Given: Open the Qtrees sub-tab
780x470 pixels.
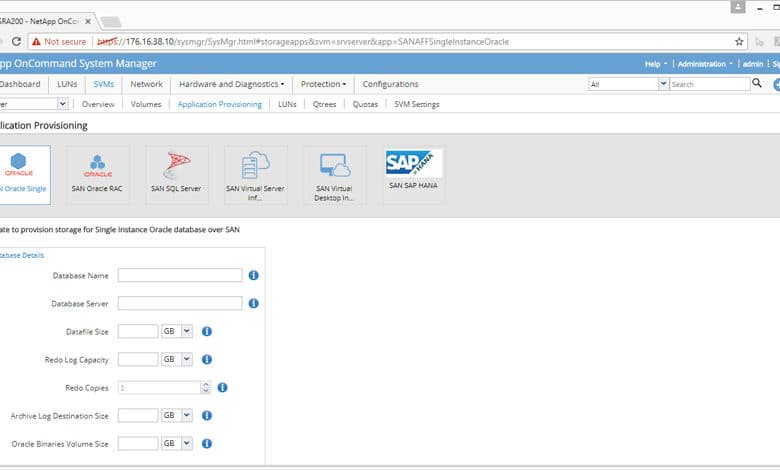Looking at the screenshot, I should pyautogui.click(x=324, y=104).
